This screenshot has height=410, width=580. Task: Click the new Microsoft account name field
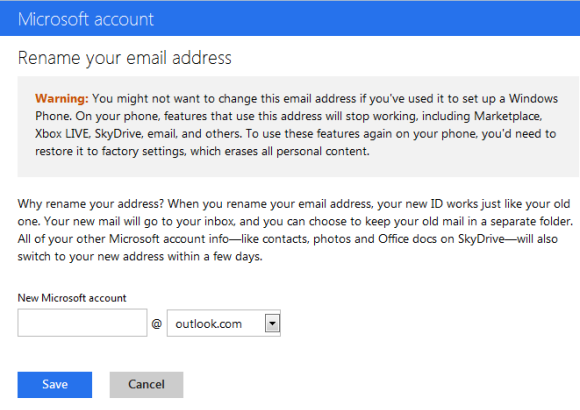tap(82, 323)
